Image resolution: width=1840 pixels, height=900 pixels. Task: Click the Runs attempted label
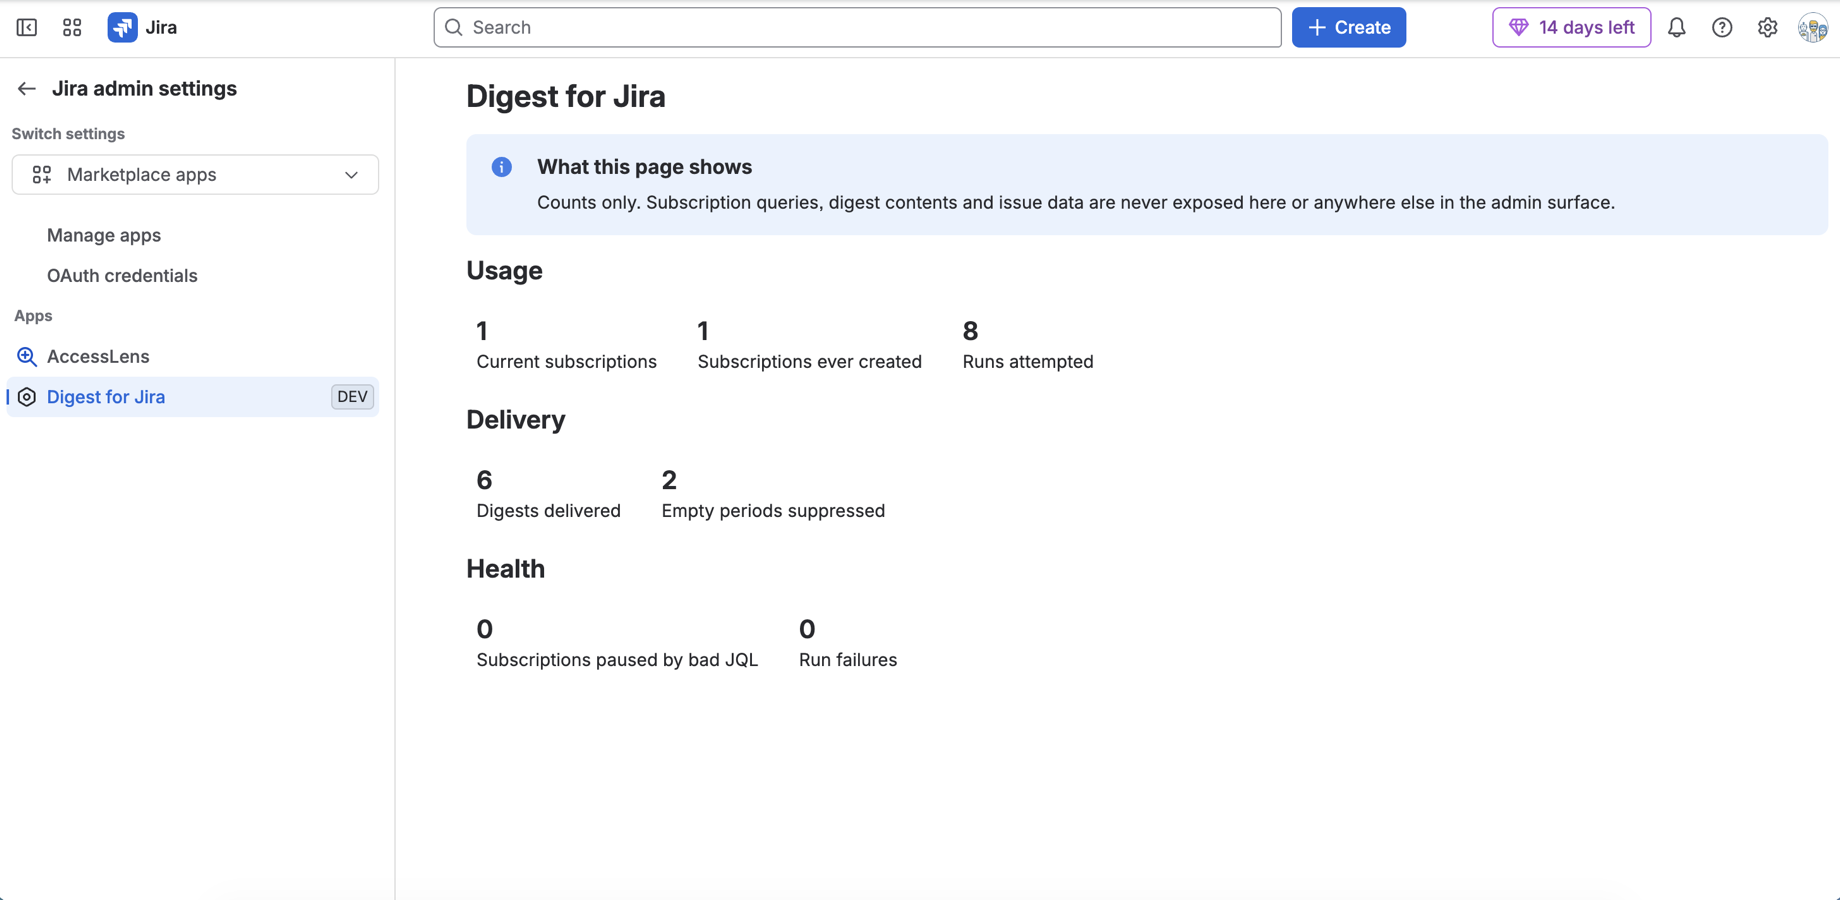[1028, 362]
